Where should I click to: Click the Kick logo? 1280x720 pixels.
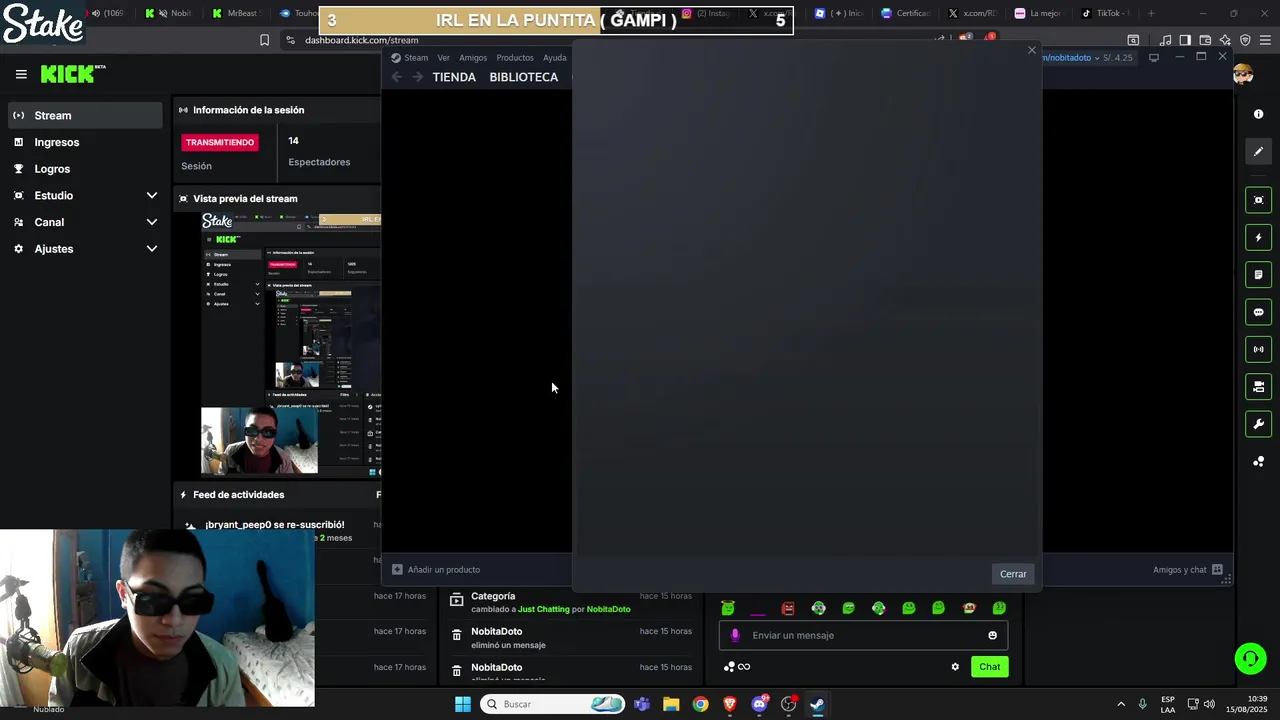tap(72, 74)
